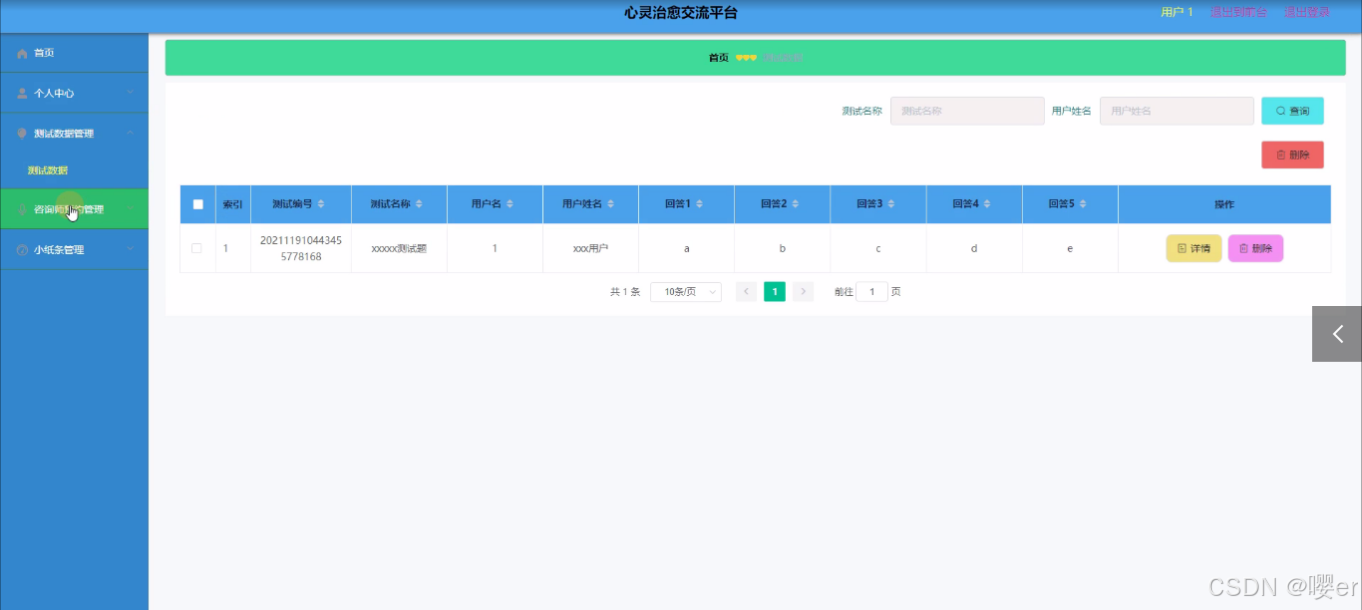Focus the 用户姓名 search input field
Viewport: 1362px width, 610px height.
pyautogui.click(x=1177, y=111)
